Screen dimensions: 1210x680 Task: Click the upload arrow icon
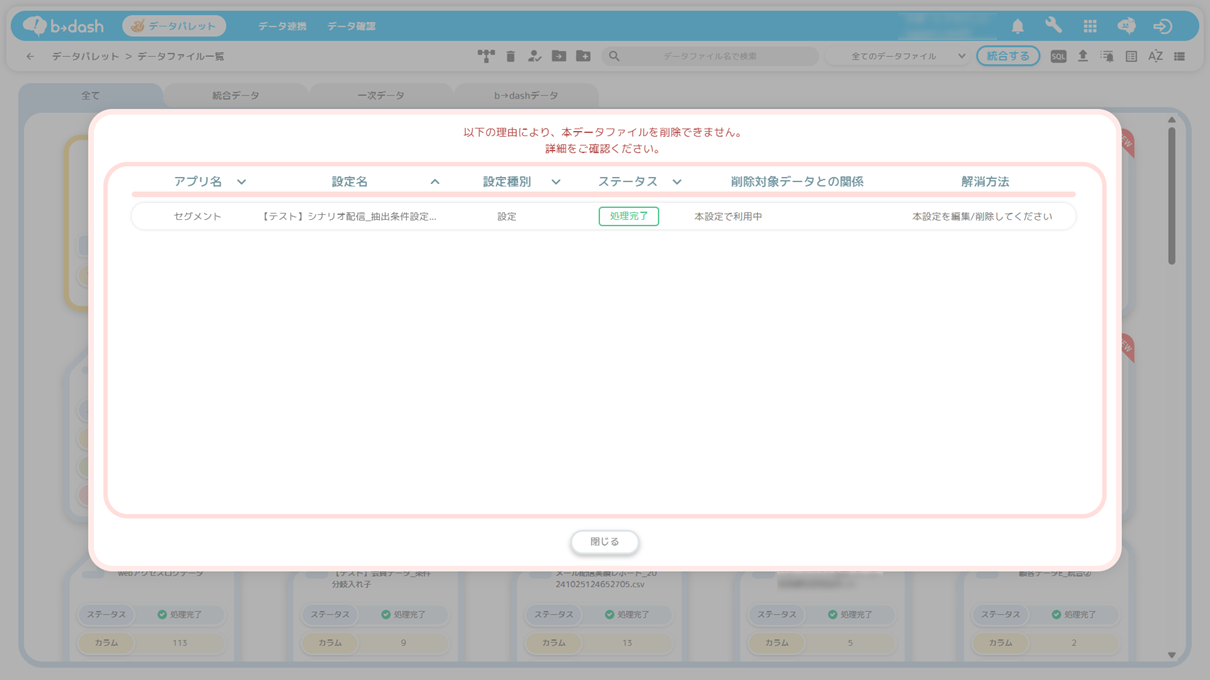click(1082, 57)
